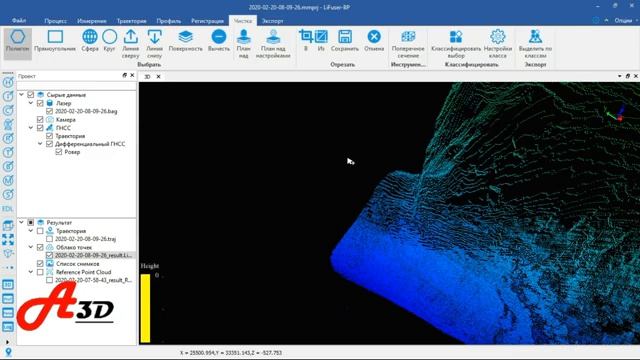Open the Поперечное сечение tool
The height and width of the screenshot is (360, 640).
tap(408, 44)
